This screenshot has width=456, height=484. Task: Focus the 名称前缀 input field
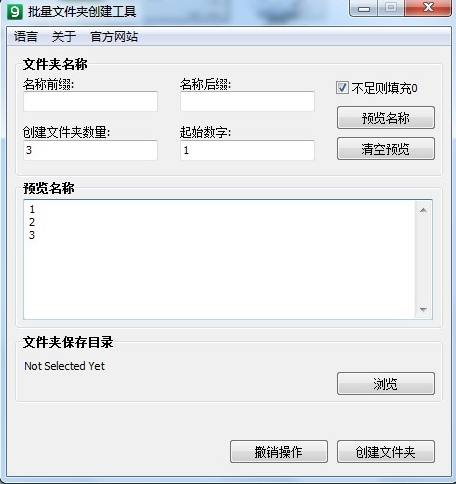[90, 101]
